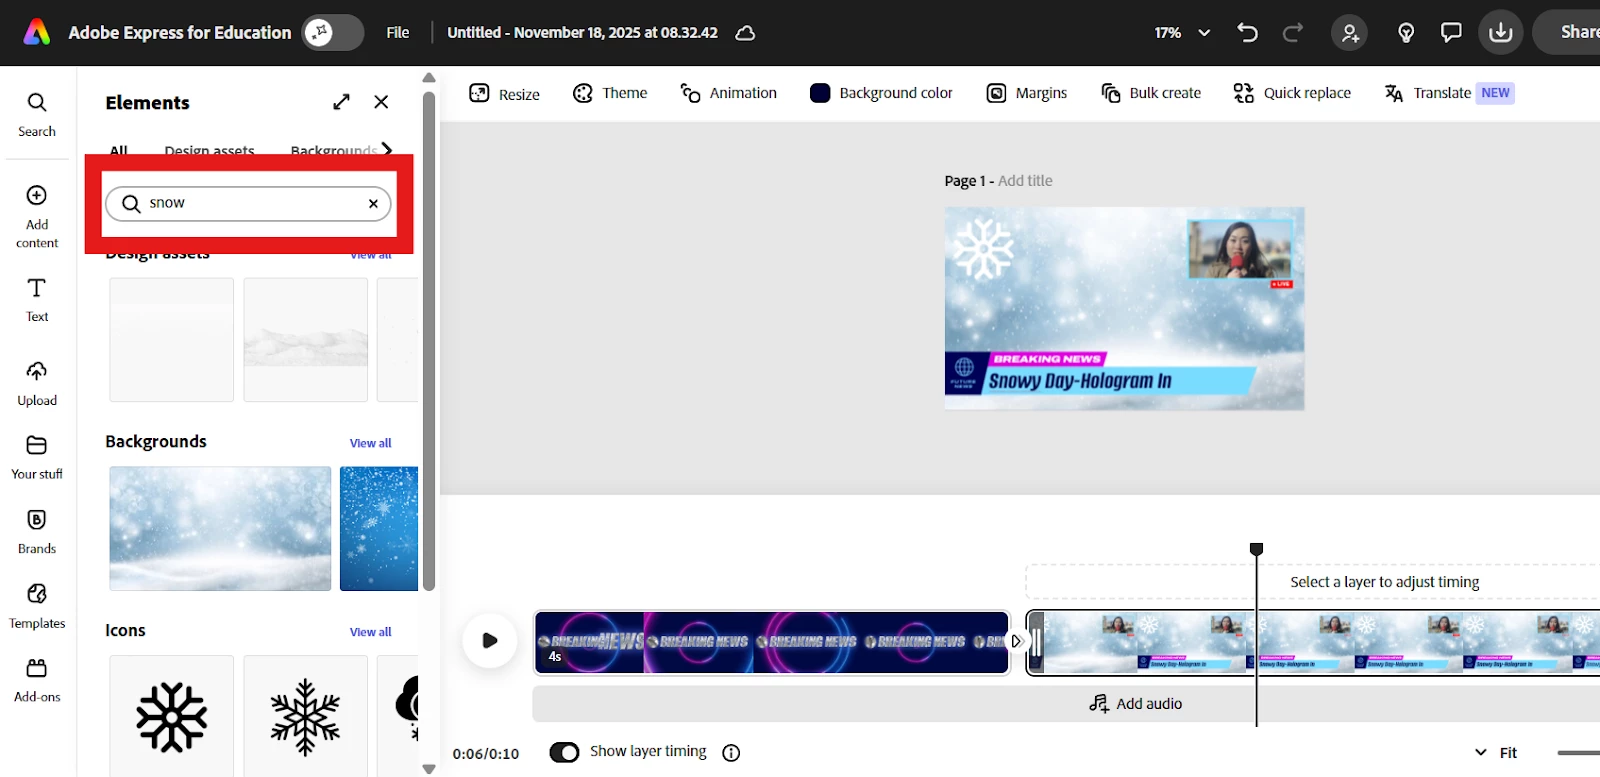Toggle the switch next to Adobe Express for Education

334,33
